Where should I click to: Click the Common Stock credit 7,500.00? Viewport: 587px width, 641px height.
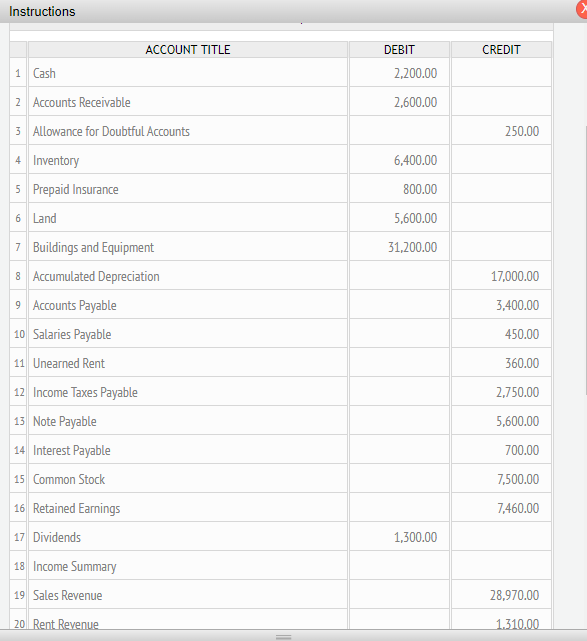(518, 480)
